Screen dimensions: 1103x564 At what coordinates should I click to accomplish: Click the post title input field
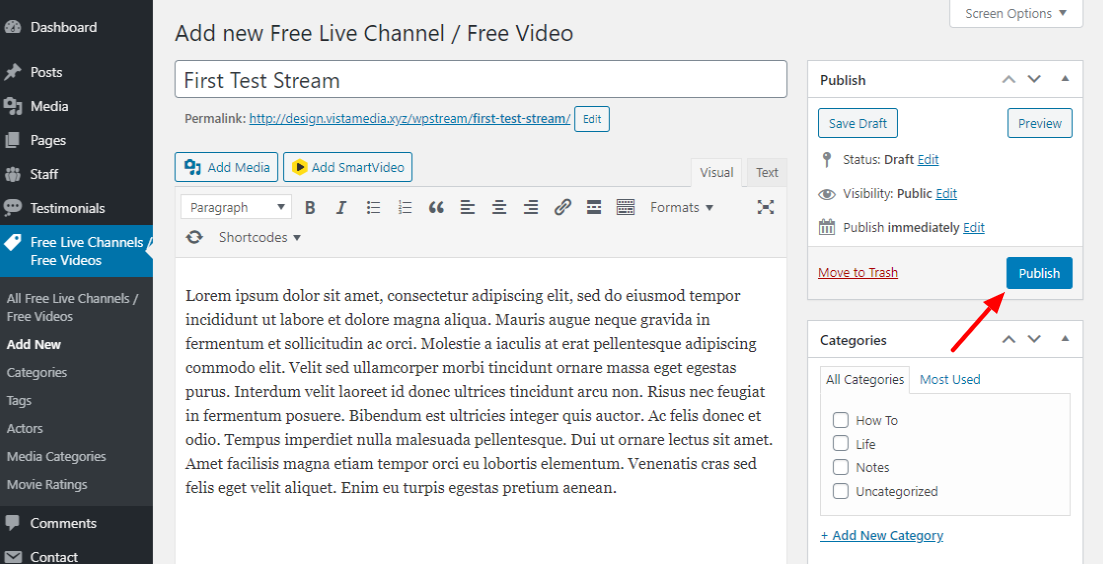tap(480, 80)
